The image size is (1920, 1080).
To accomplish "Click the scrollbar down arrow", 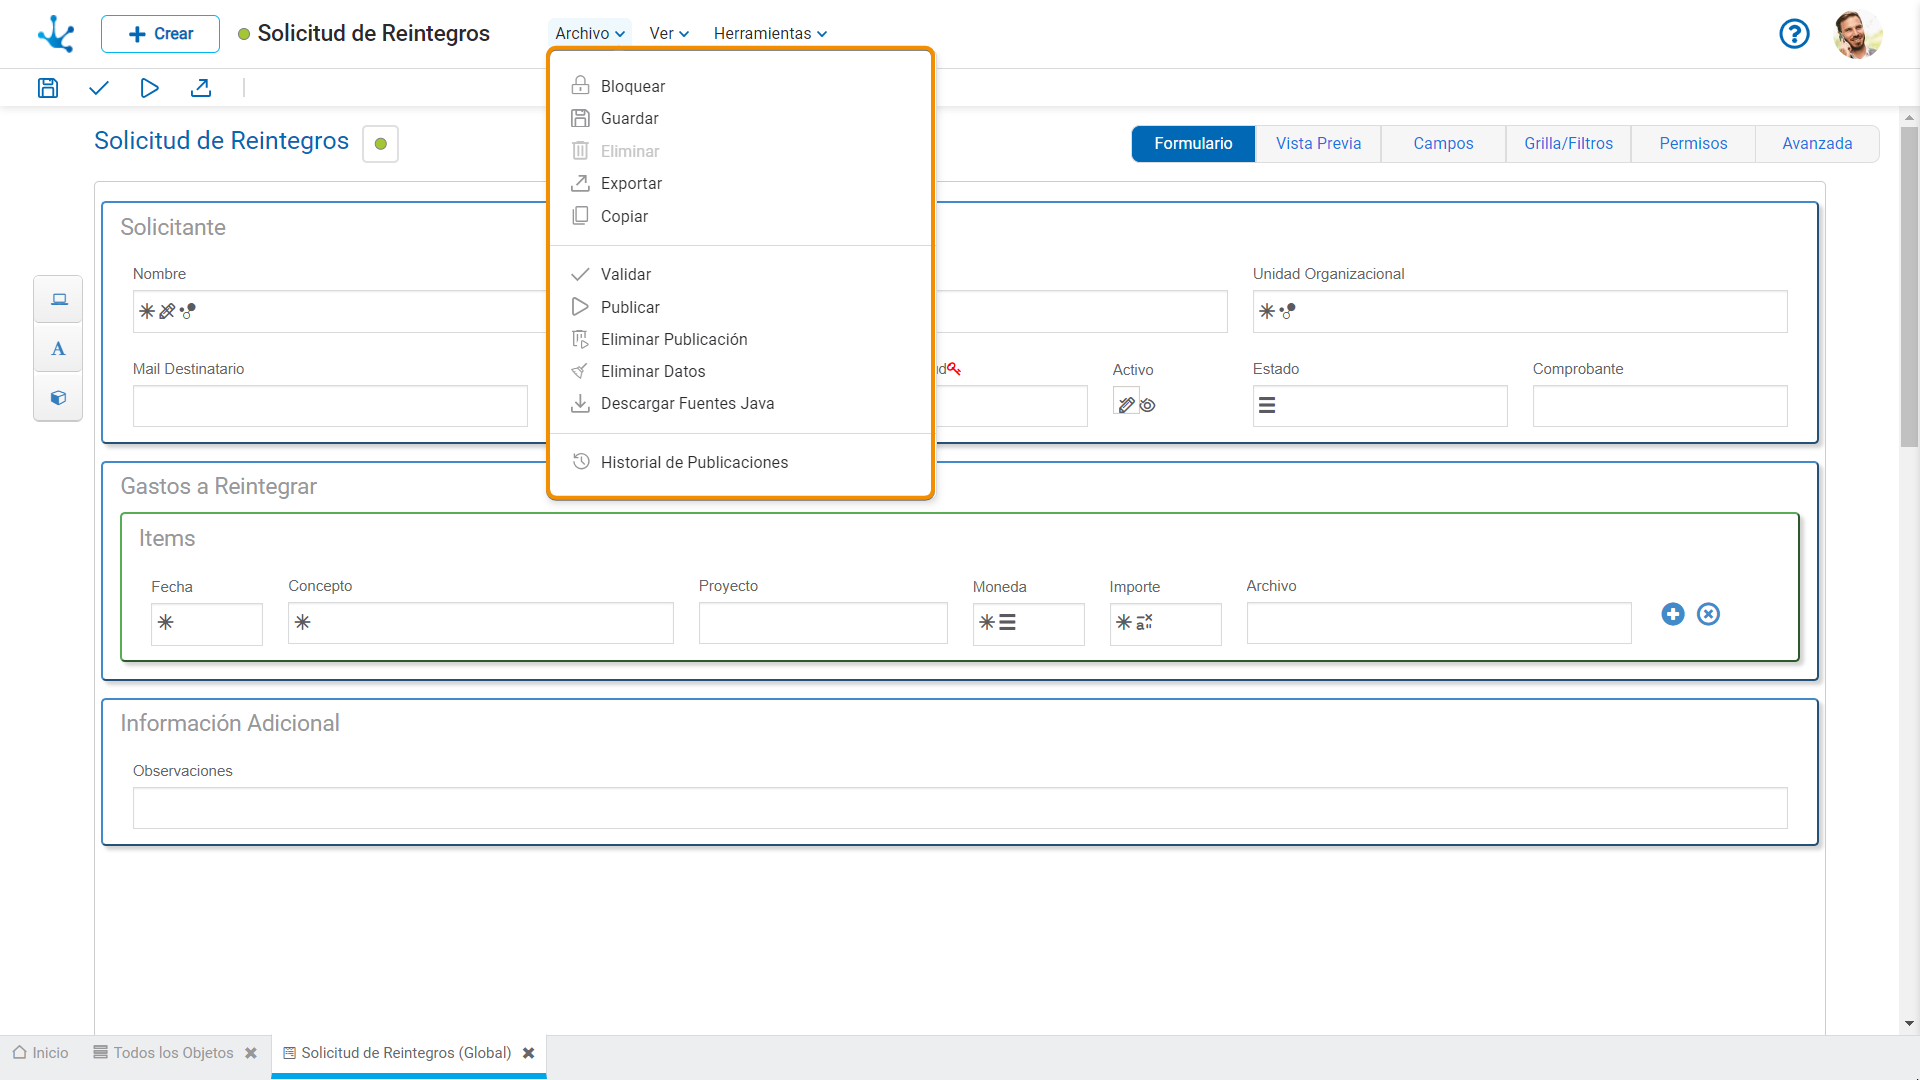I will click(x=1910, y=1024).
